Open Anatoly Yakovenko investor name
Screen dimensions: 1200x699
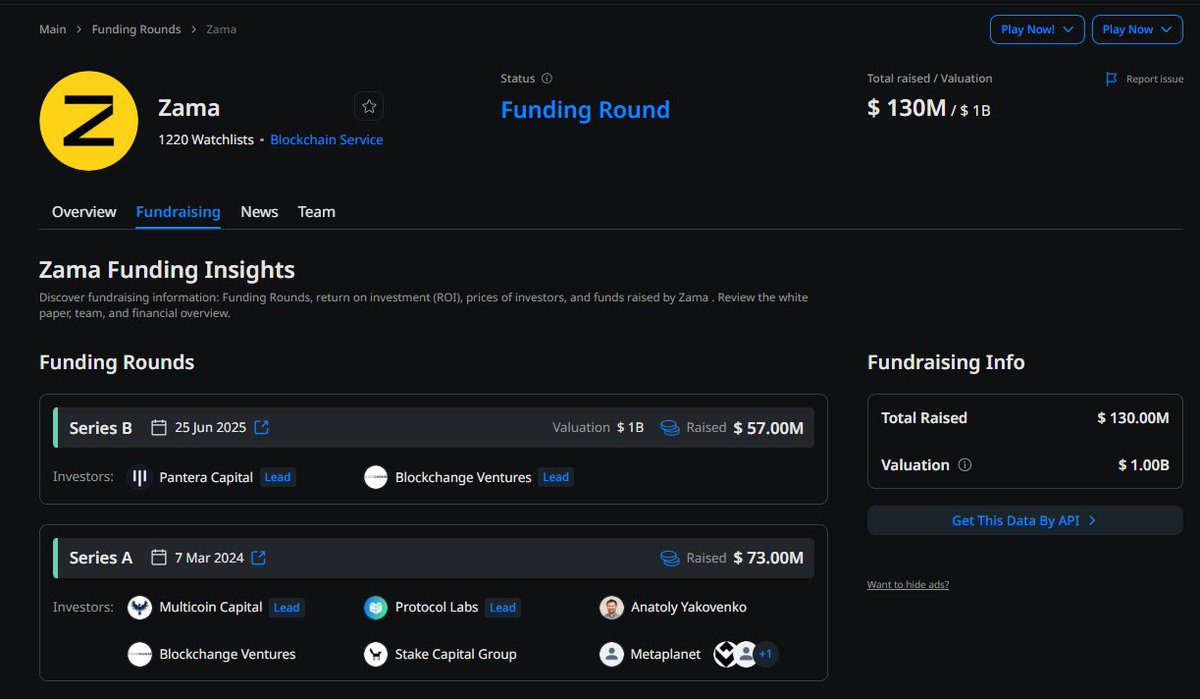pyautogui.click(x=689, y=607)
